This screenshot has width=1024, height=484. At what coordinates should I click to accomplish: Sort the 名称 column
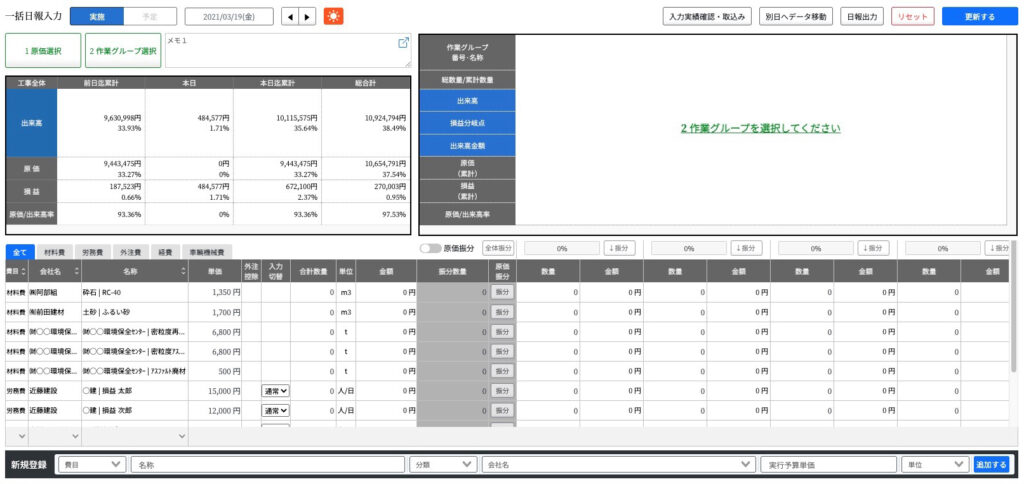184,270
